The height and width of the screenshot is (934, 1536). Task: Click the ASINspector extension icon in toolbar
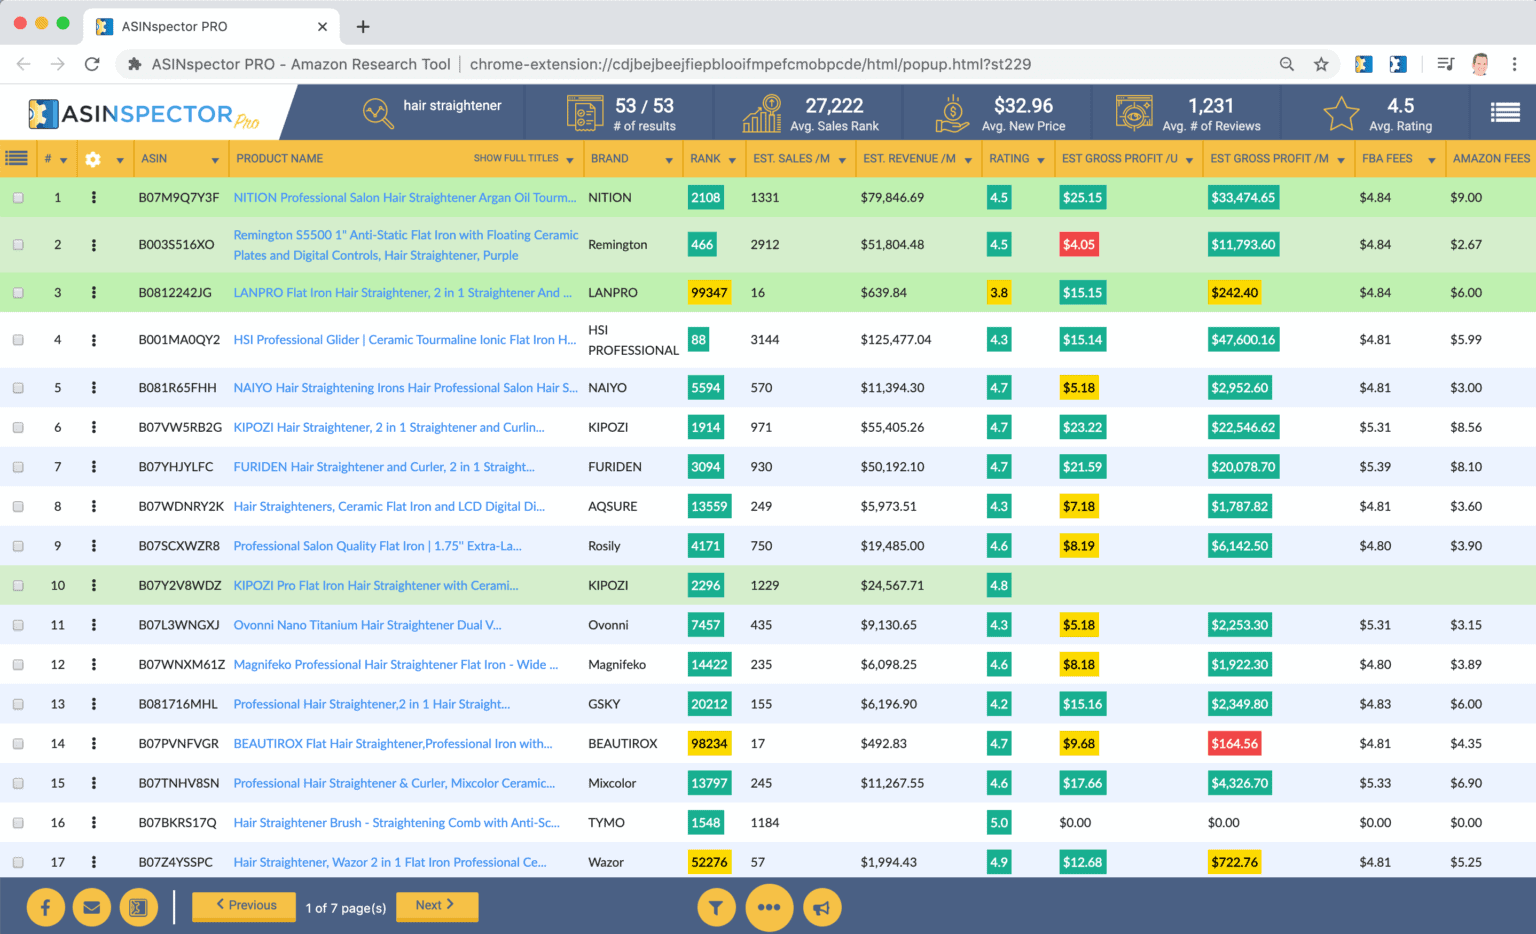pos(1363,64)
